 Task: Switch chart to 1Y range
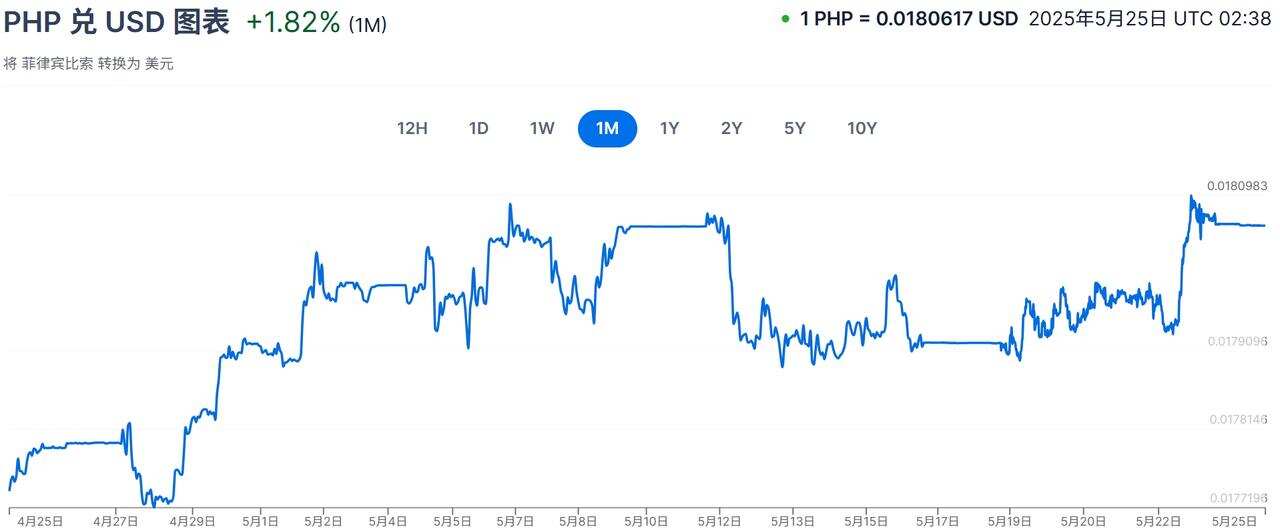pos(669,128)
